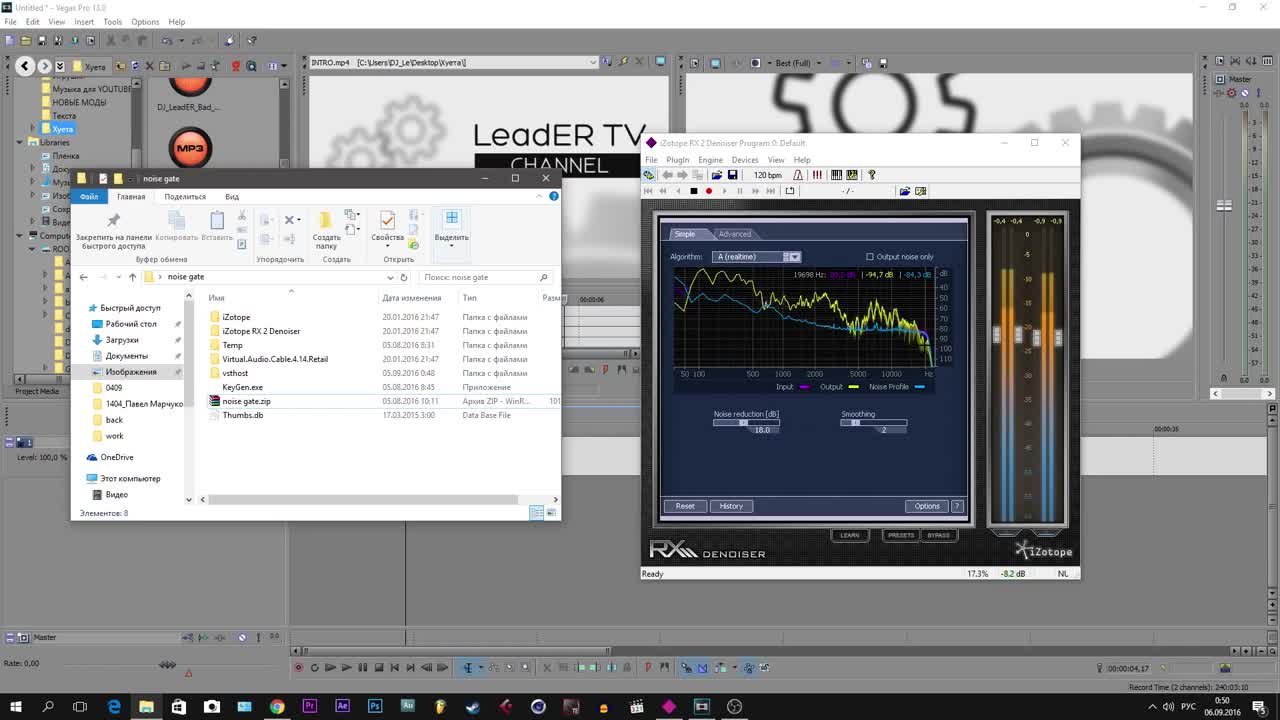This screenshot has width=1280, height=720.
Task: Open recent locations dropdown in Explorer nav
Action: 118,277
